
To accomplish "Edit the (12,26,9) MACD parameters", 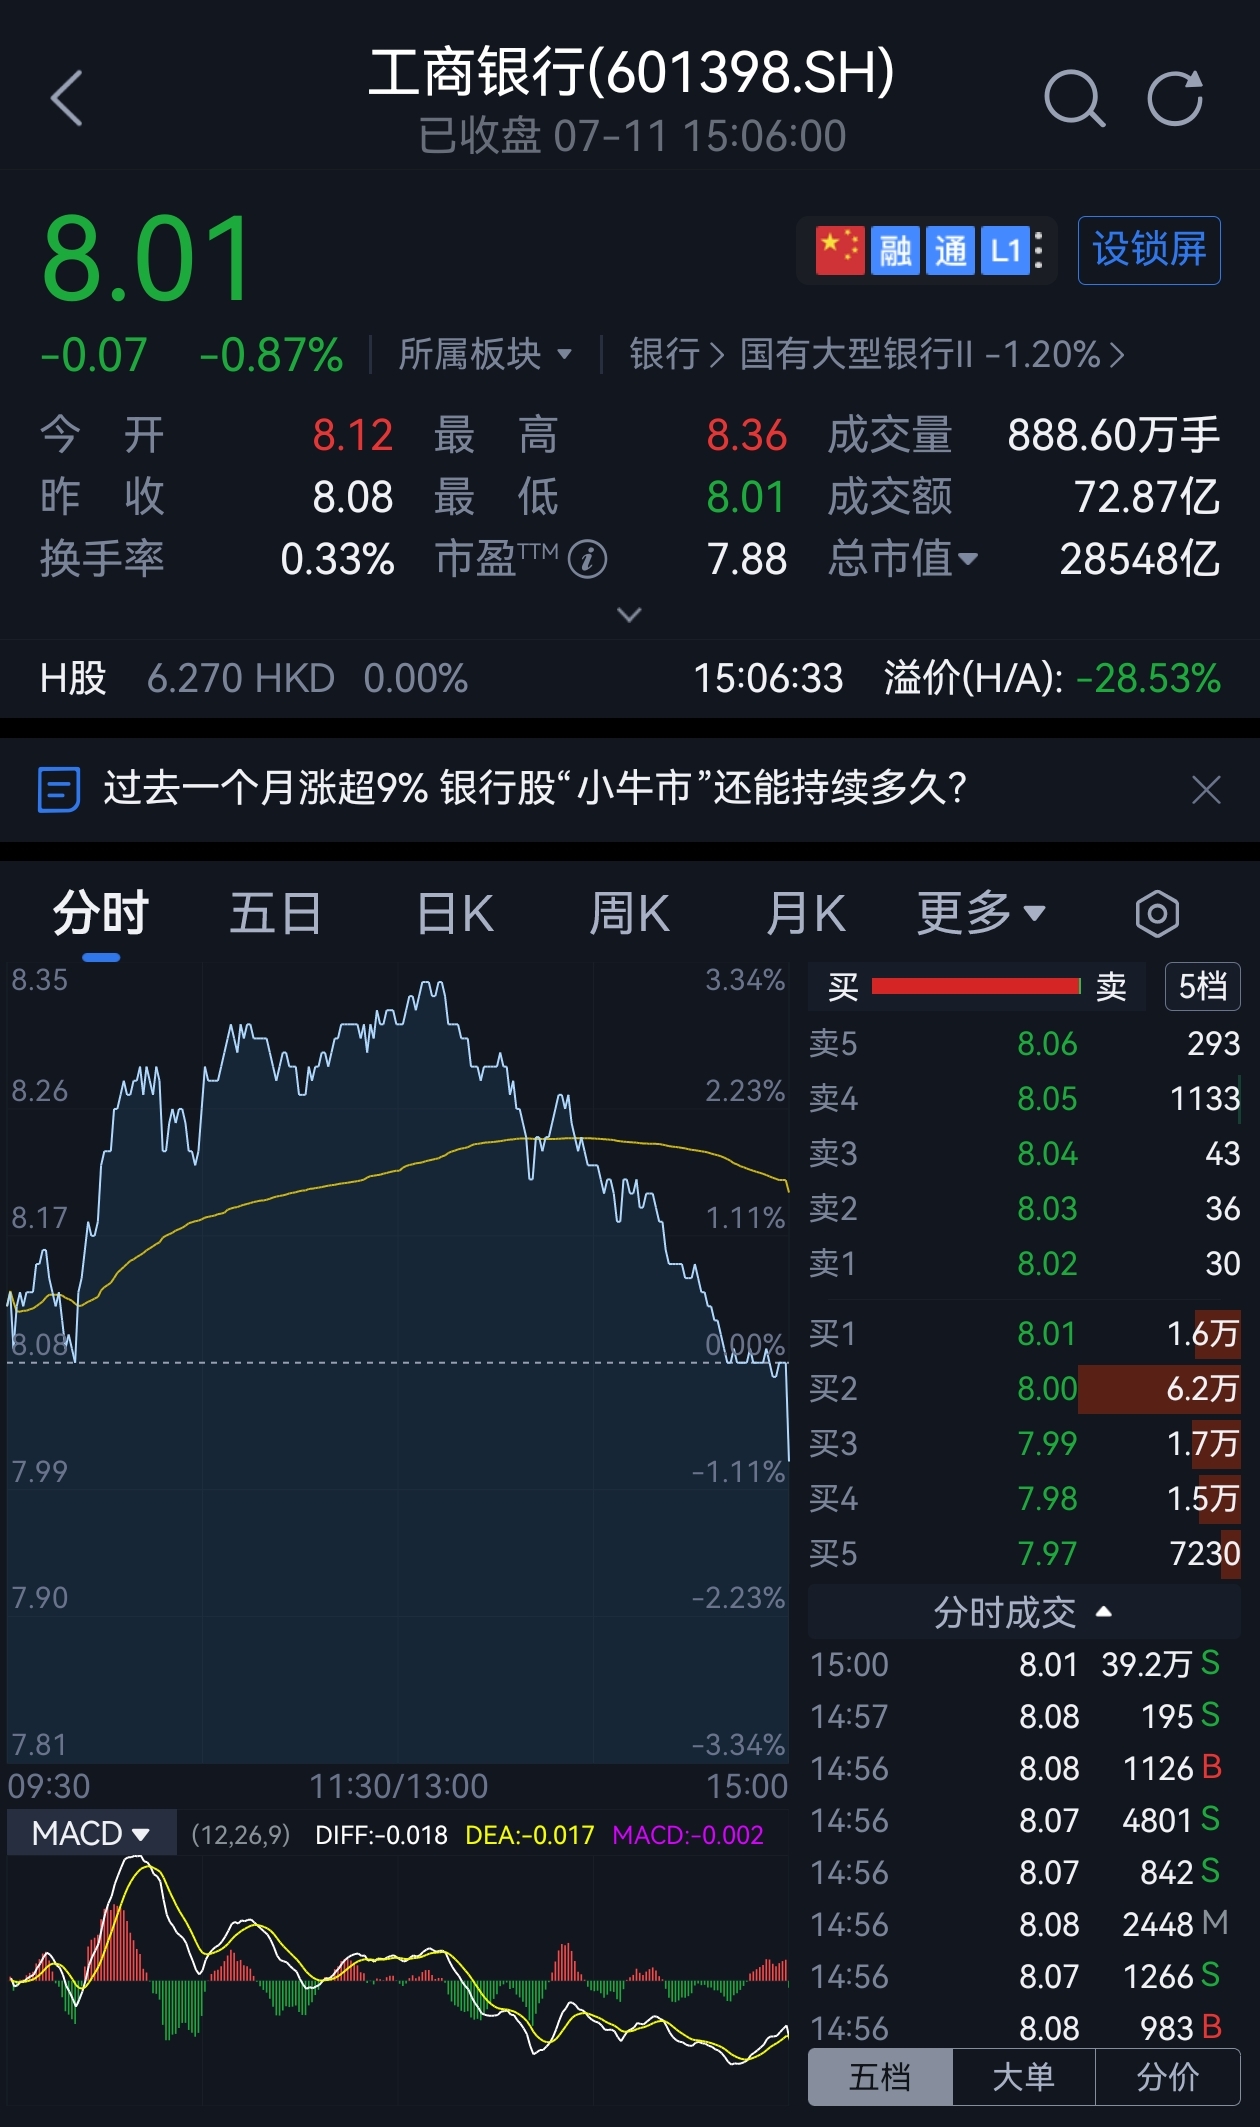I will tap(240, 1835).
